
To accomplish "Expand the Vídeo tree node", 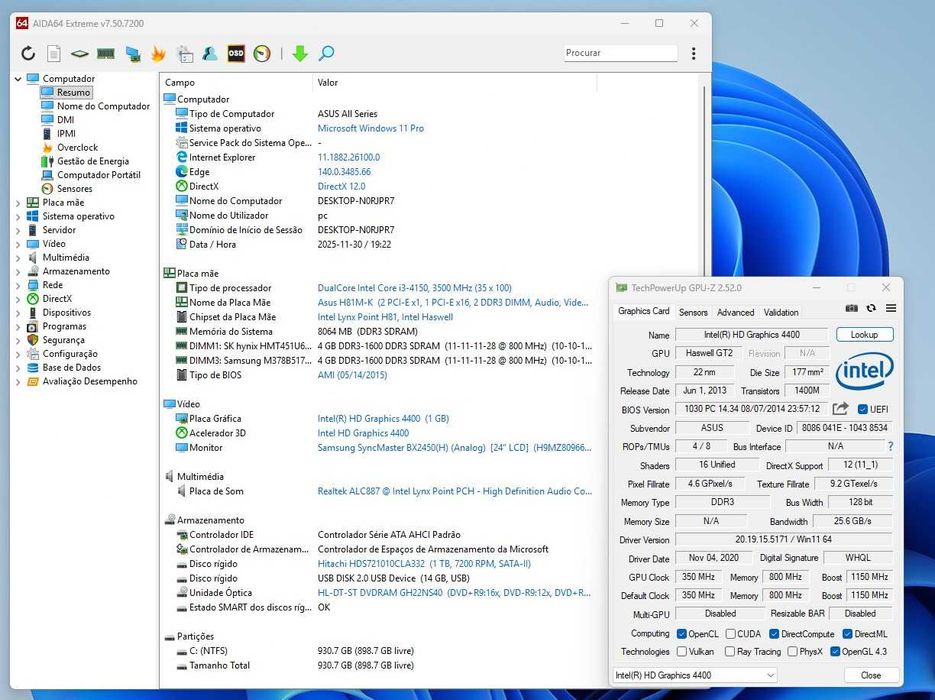I will (x=18, y=244).
